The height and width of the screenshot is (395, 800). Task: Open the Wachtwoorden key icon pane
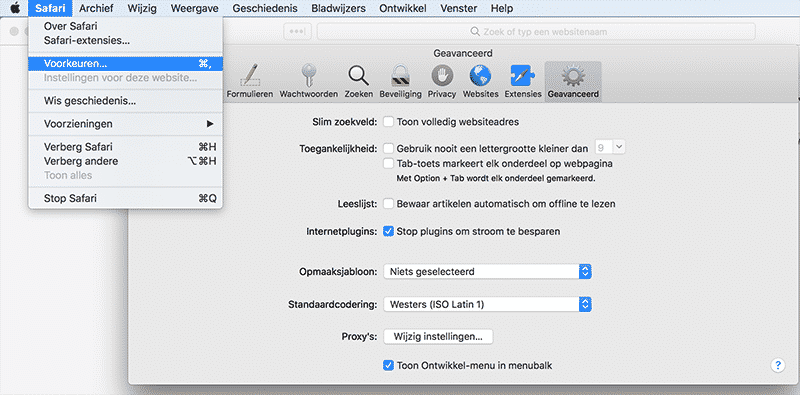tap(308, 82)
